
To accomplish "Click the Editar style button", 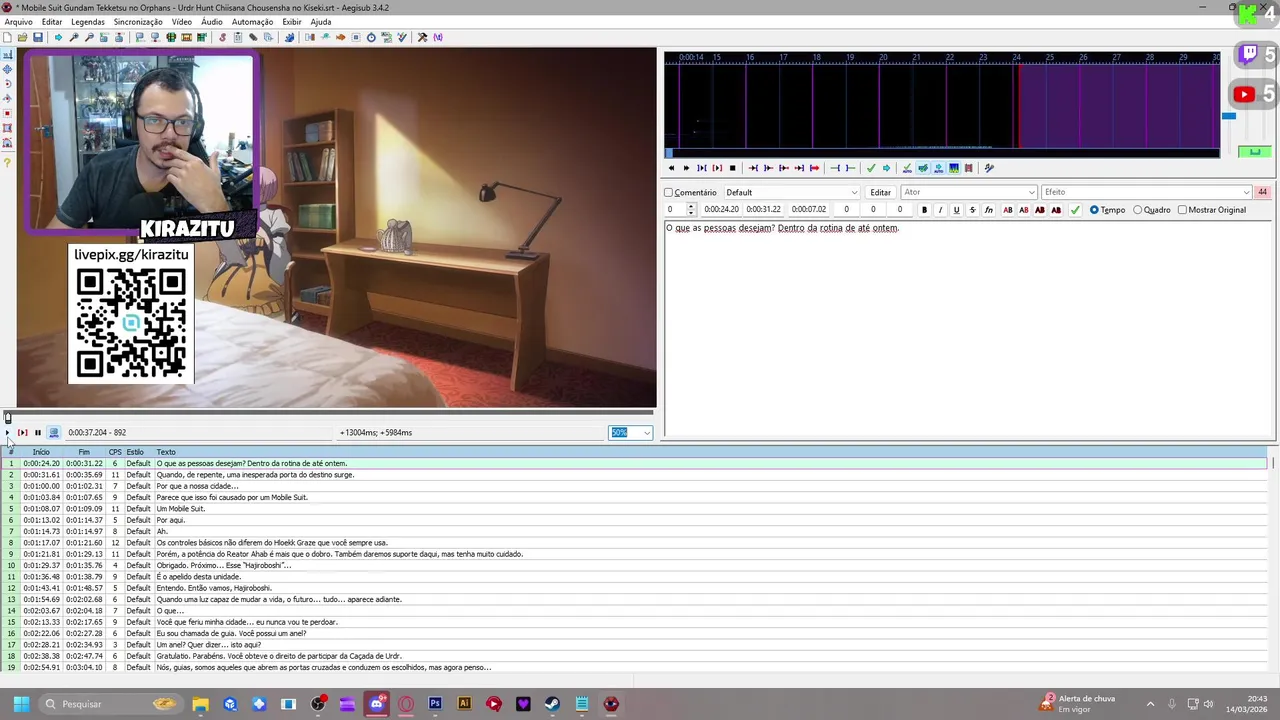I will 880,192.
